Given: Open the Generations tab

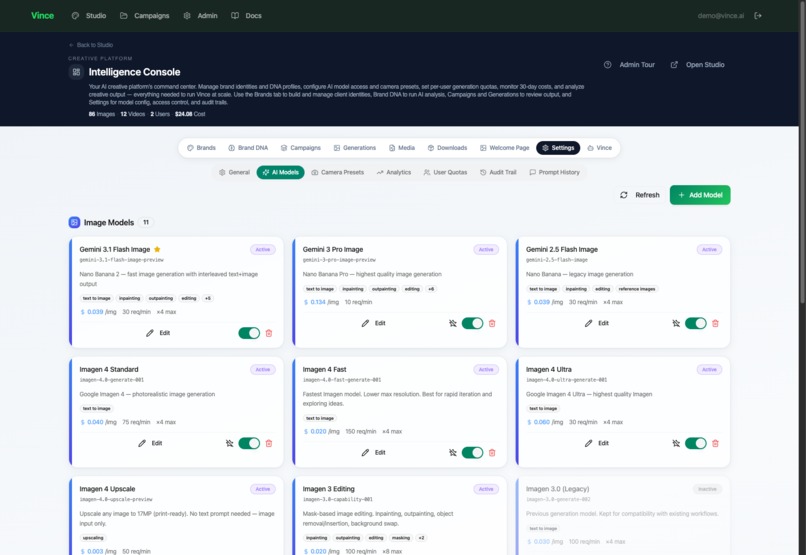Looking at the screenshot, I should (355, 147).
